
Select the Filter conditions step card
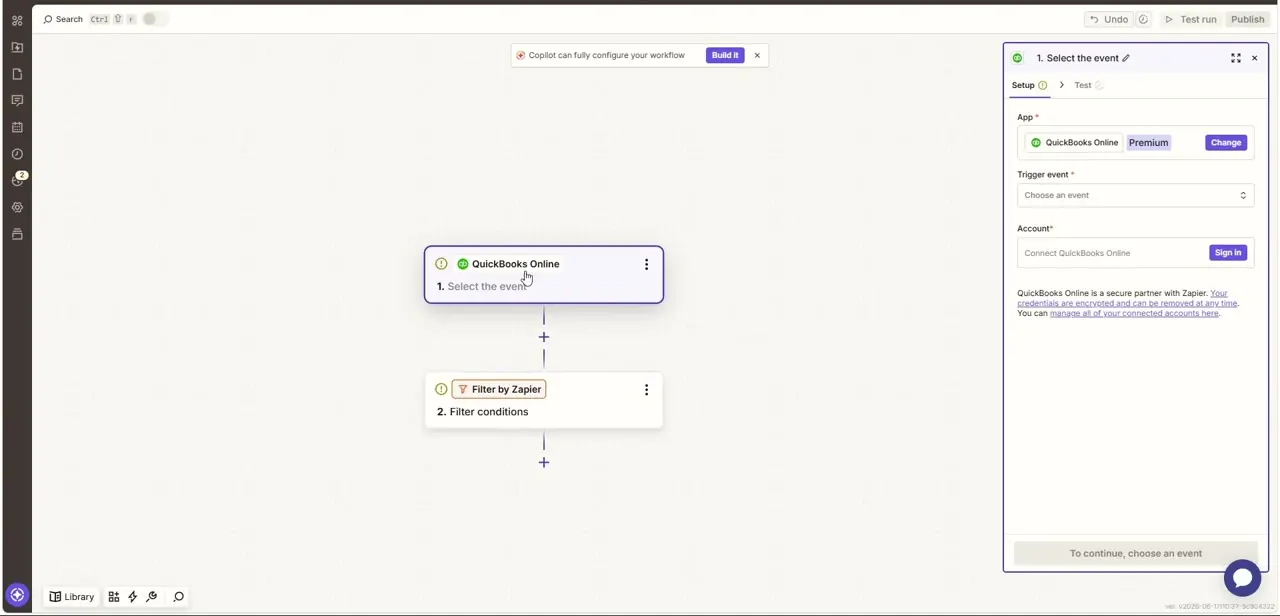(x=544, y=400)
